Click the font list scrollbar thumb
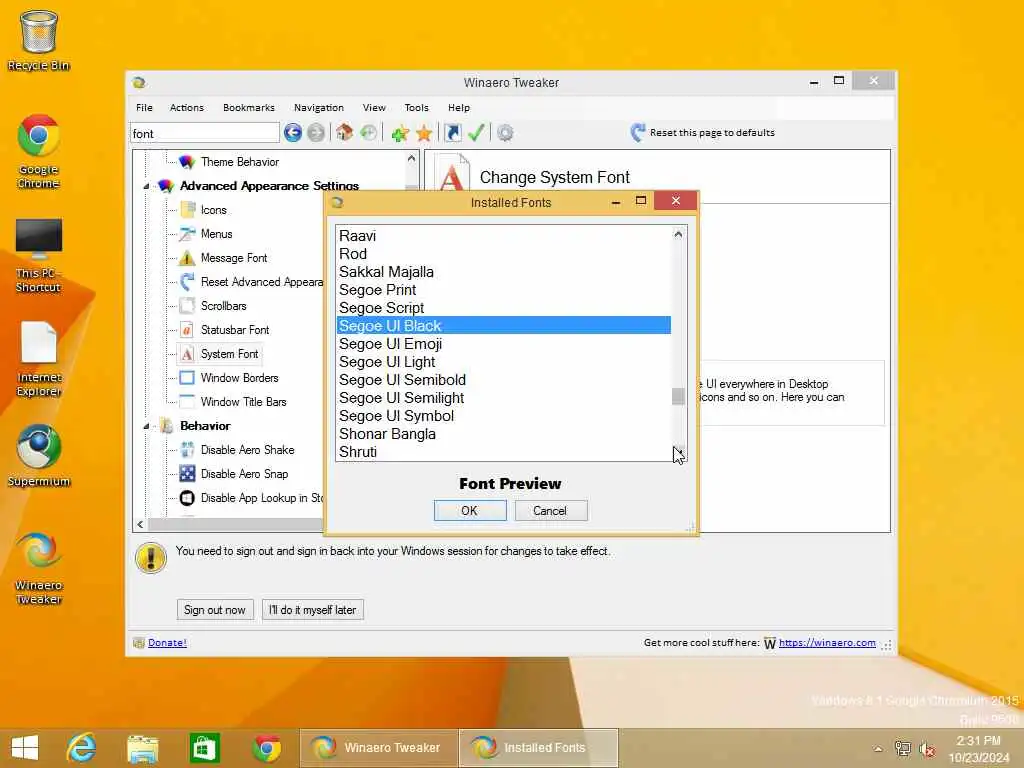The height and width of the screenshot is (768, 1024). [x=678, y=396]
